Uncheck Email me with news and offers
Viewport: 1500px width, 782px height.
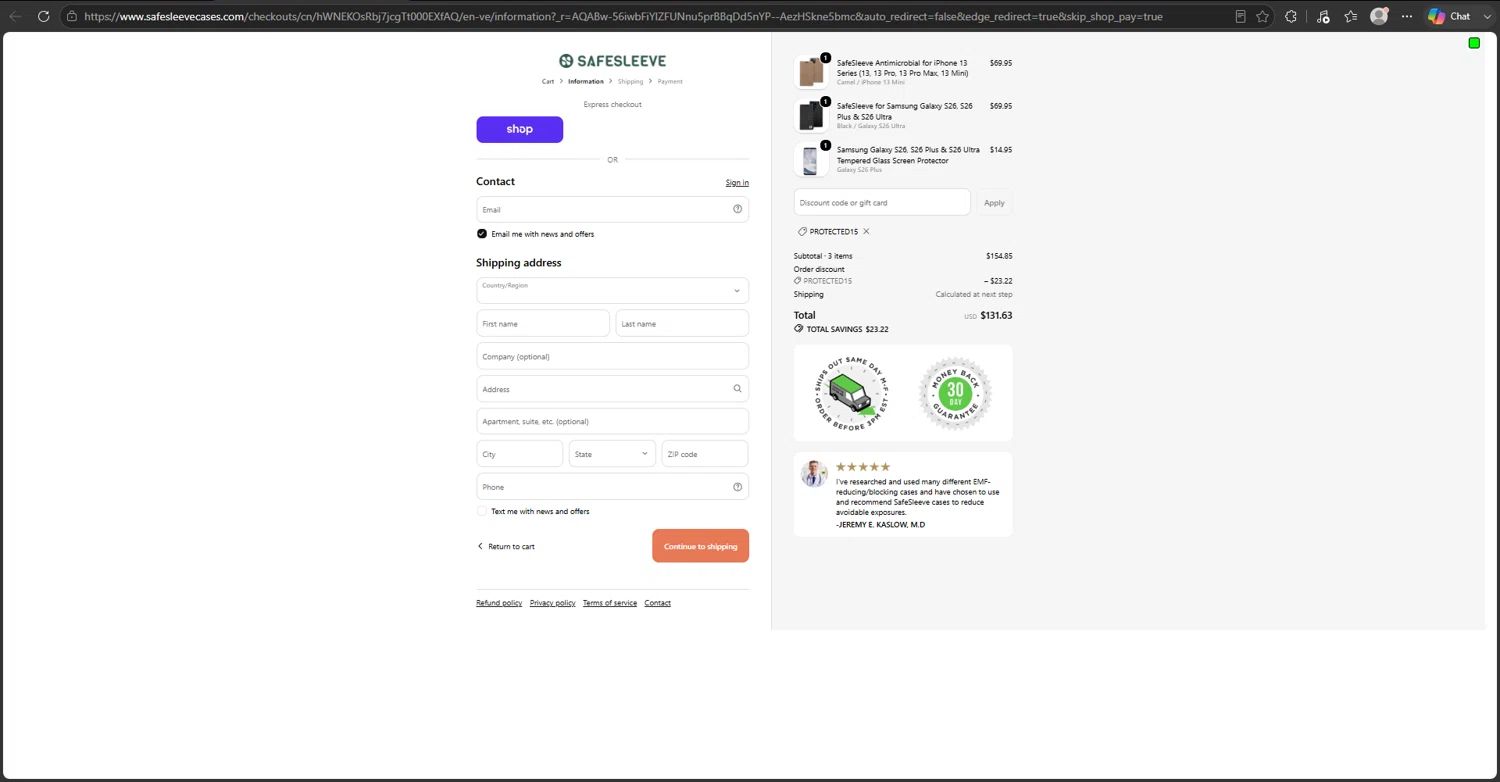[x=482, y=234]
